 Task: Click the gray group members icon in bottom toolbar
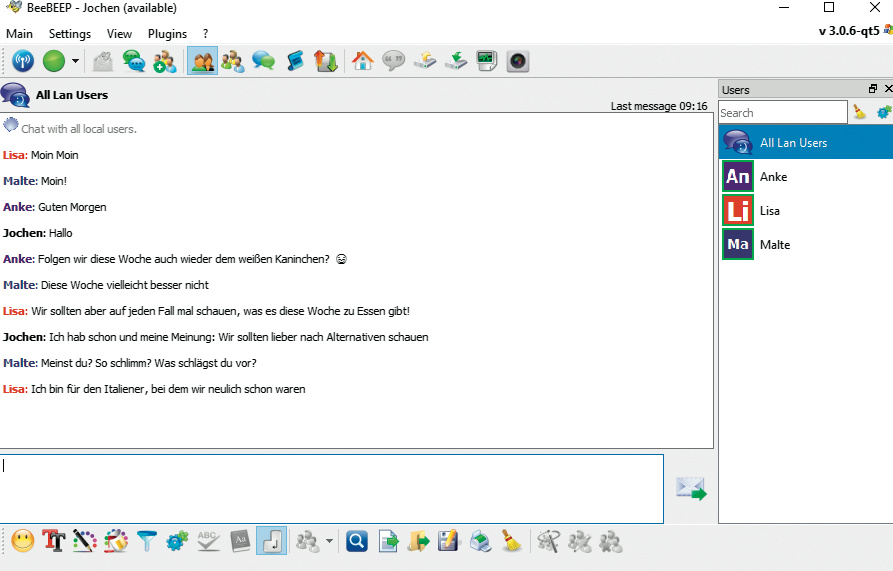point(308,541)
